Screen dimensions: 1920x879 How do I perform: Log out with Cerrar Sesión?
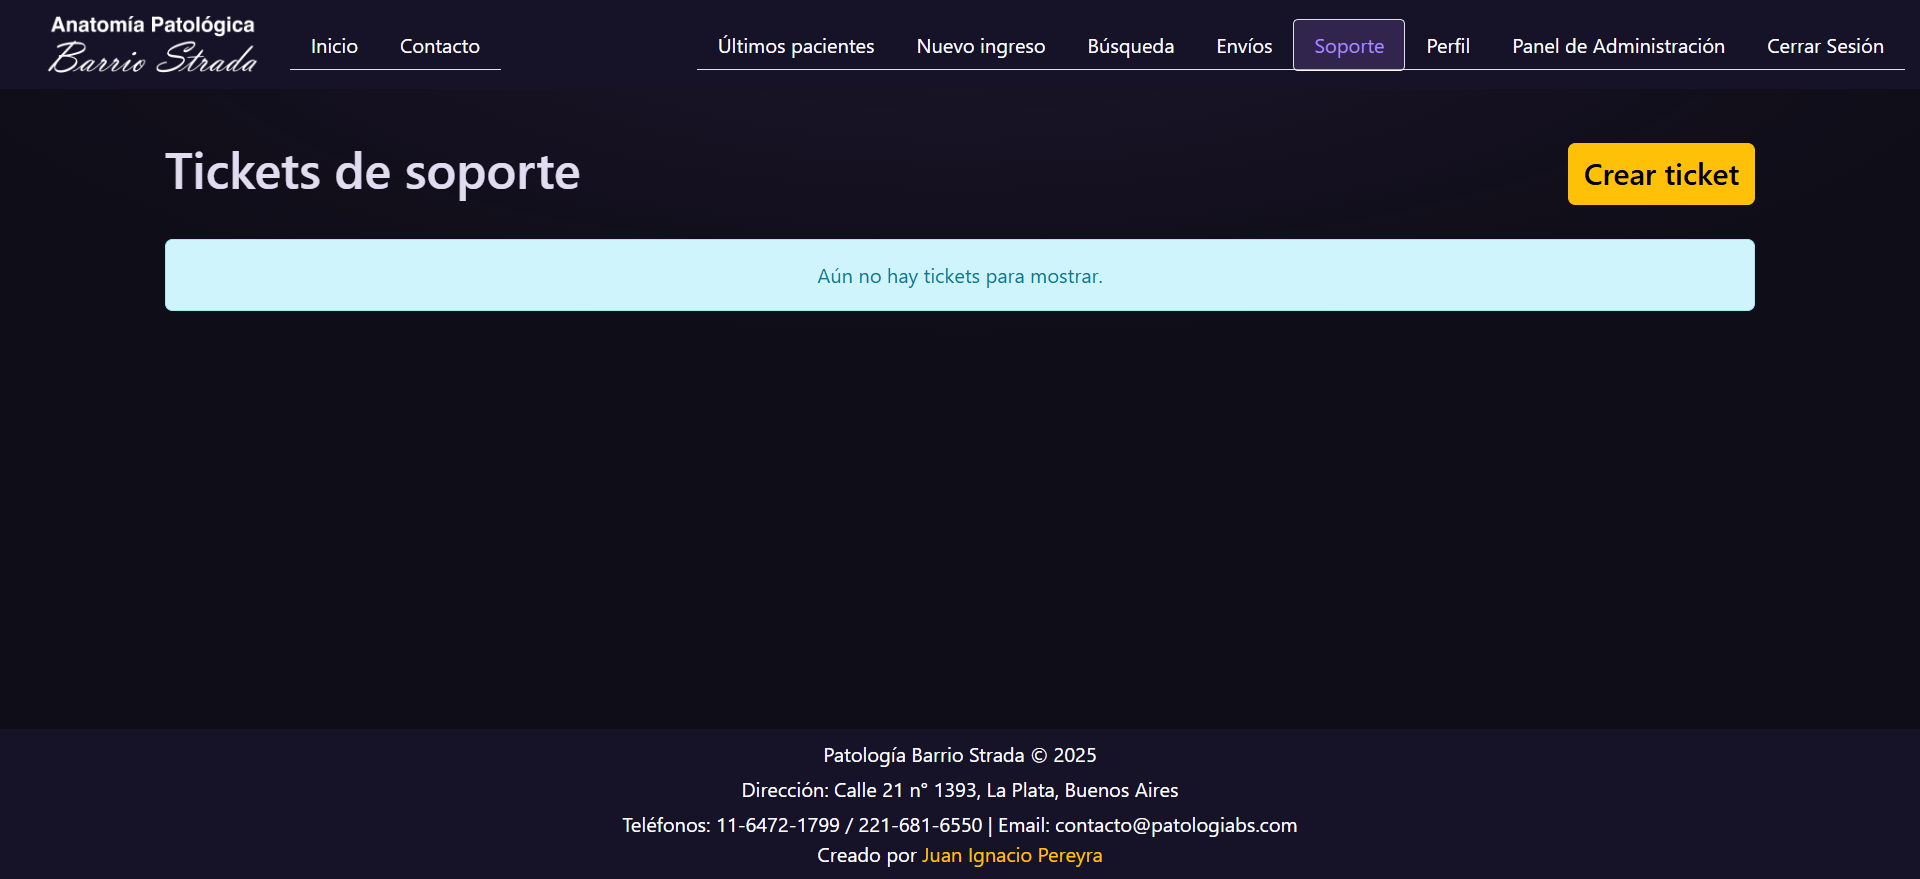(x=1824, y=46)
